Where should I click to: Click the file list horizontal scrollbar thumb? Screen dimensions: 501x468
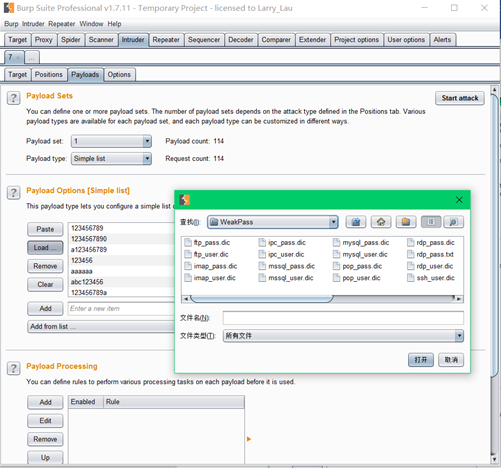pos(262,299)
